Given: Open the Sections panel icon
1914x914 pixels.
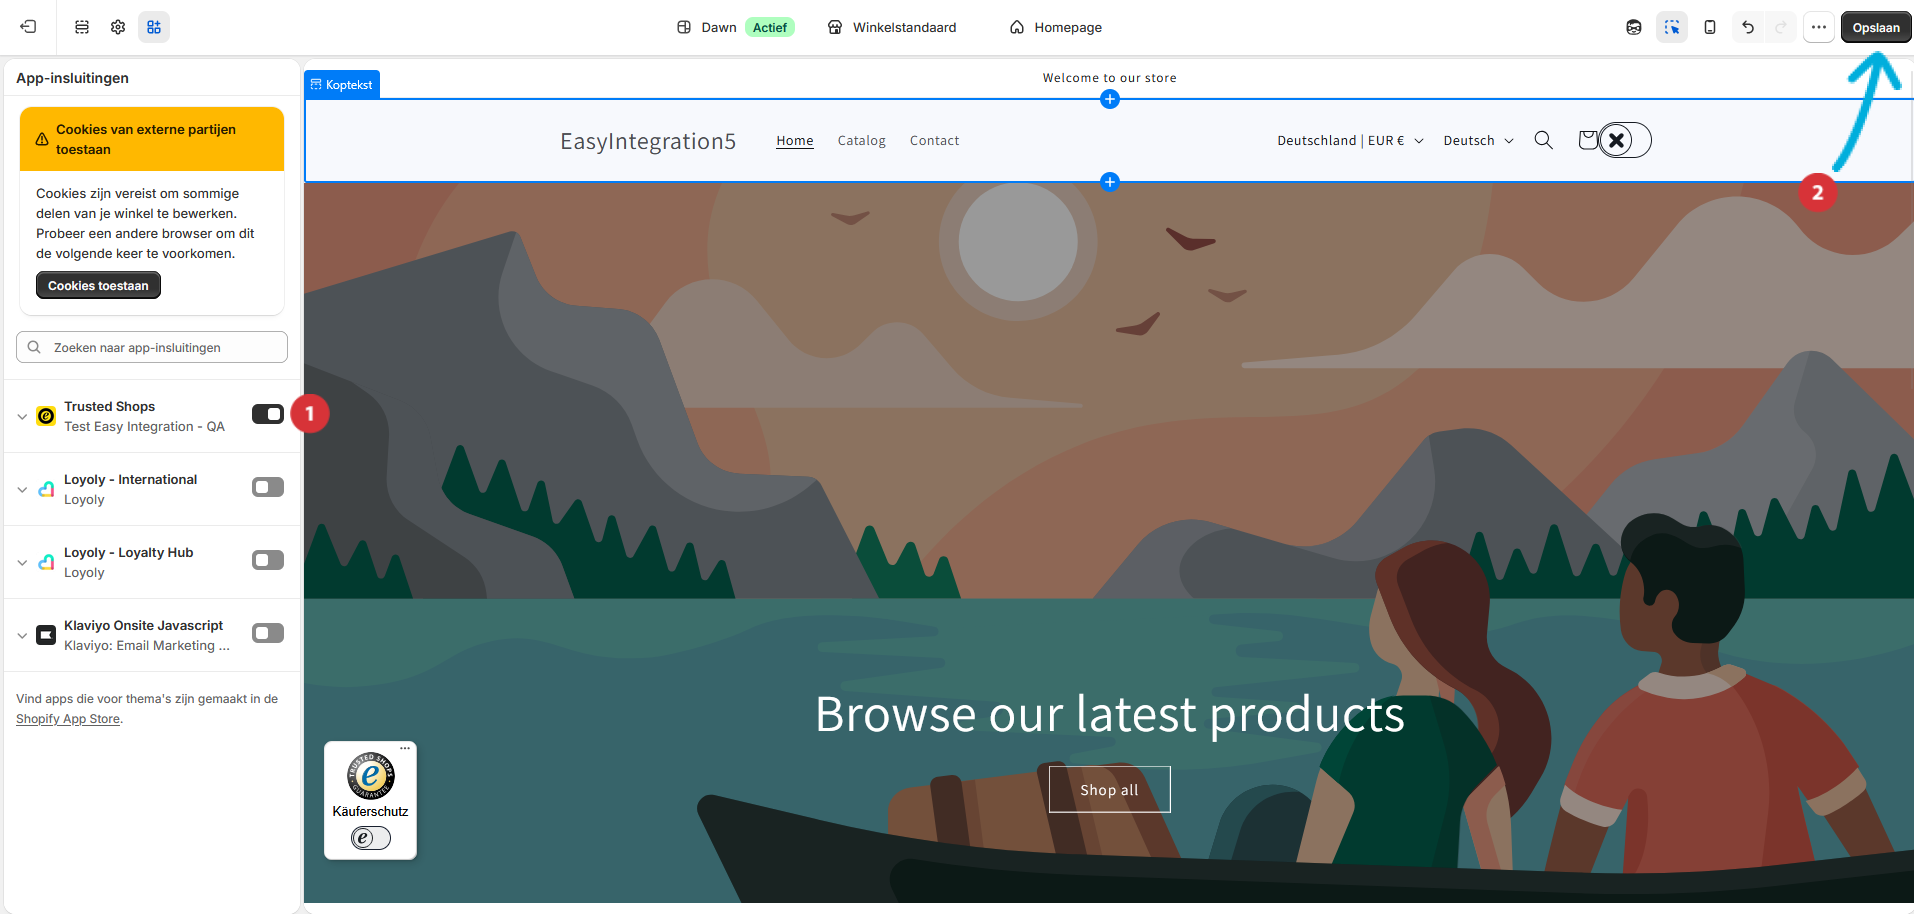Looking at the screenshot, I should click(x=82, y=27).
